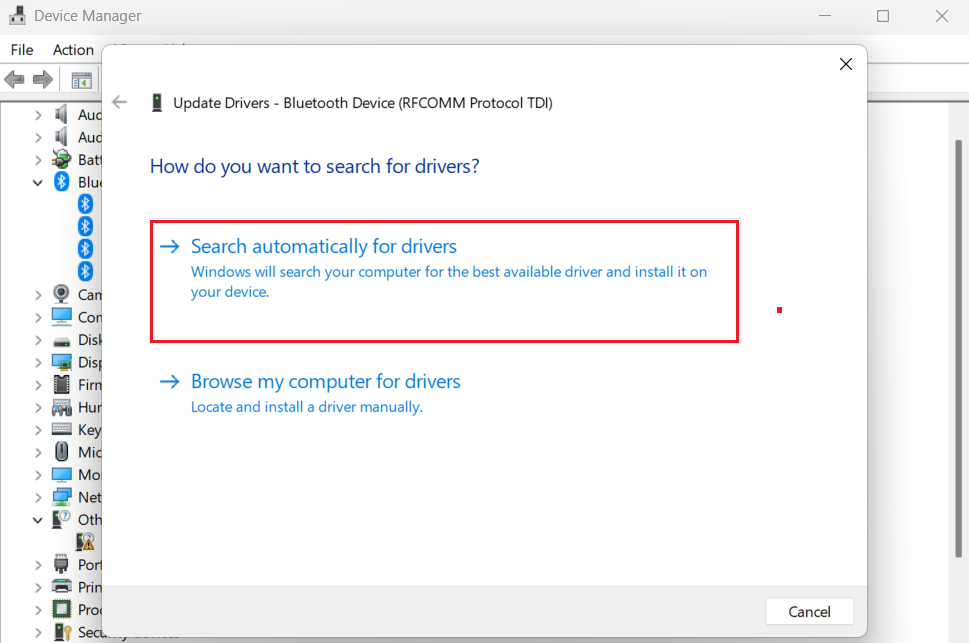Open the Action menu

(73, 49)
